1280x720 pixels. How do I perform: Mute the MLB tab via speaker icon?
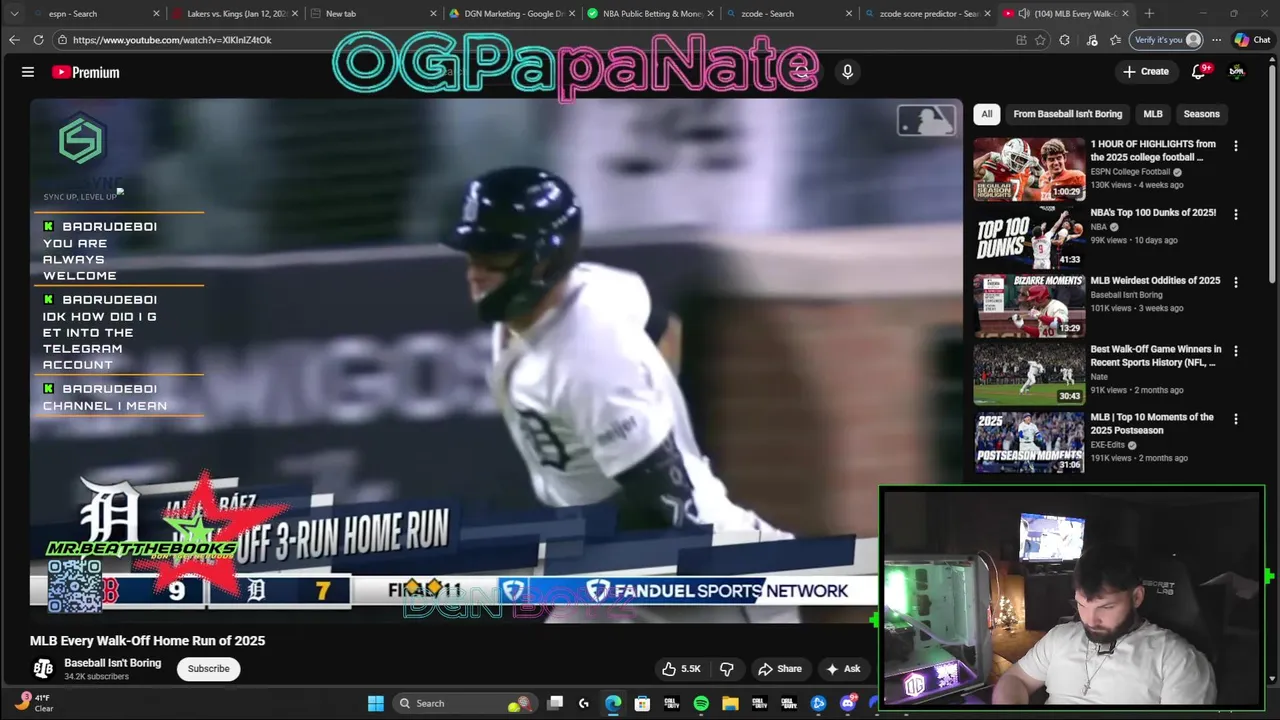pyautogui.click(x=1023, y=14)
